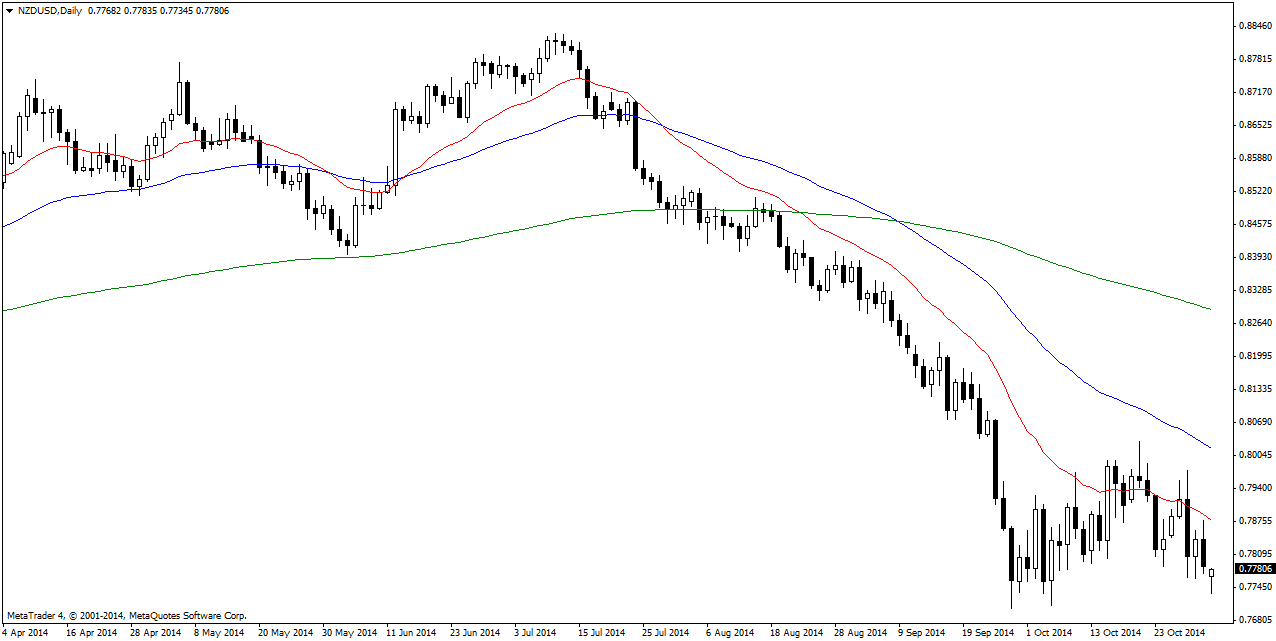The height and width of the screenshot is (641, 1276).
Task: Select the 11 Jun 2014 date marker
Action: click(411, 632)
